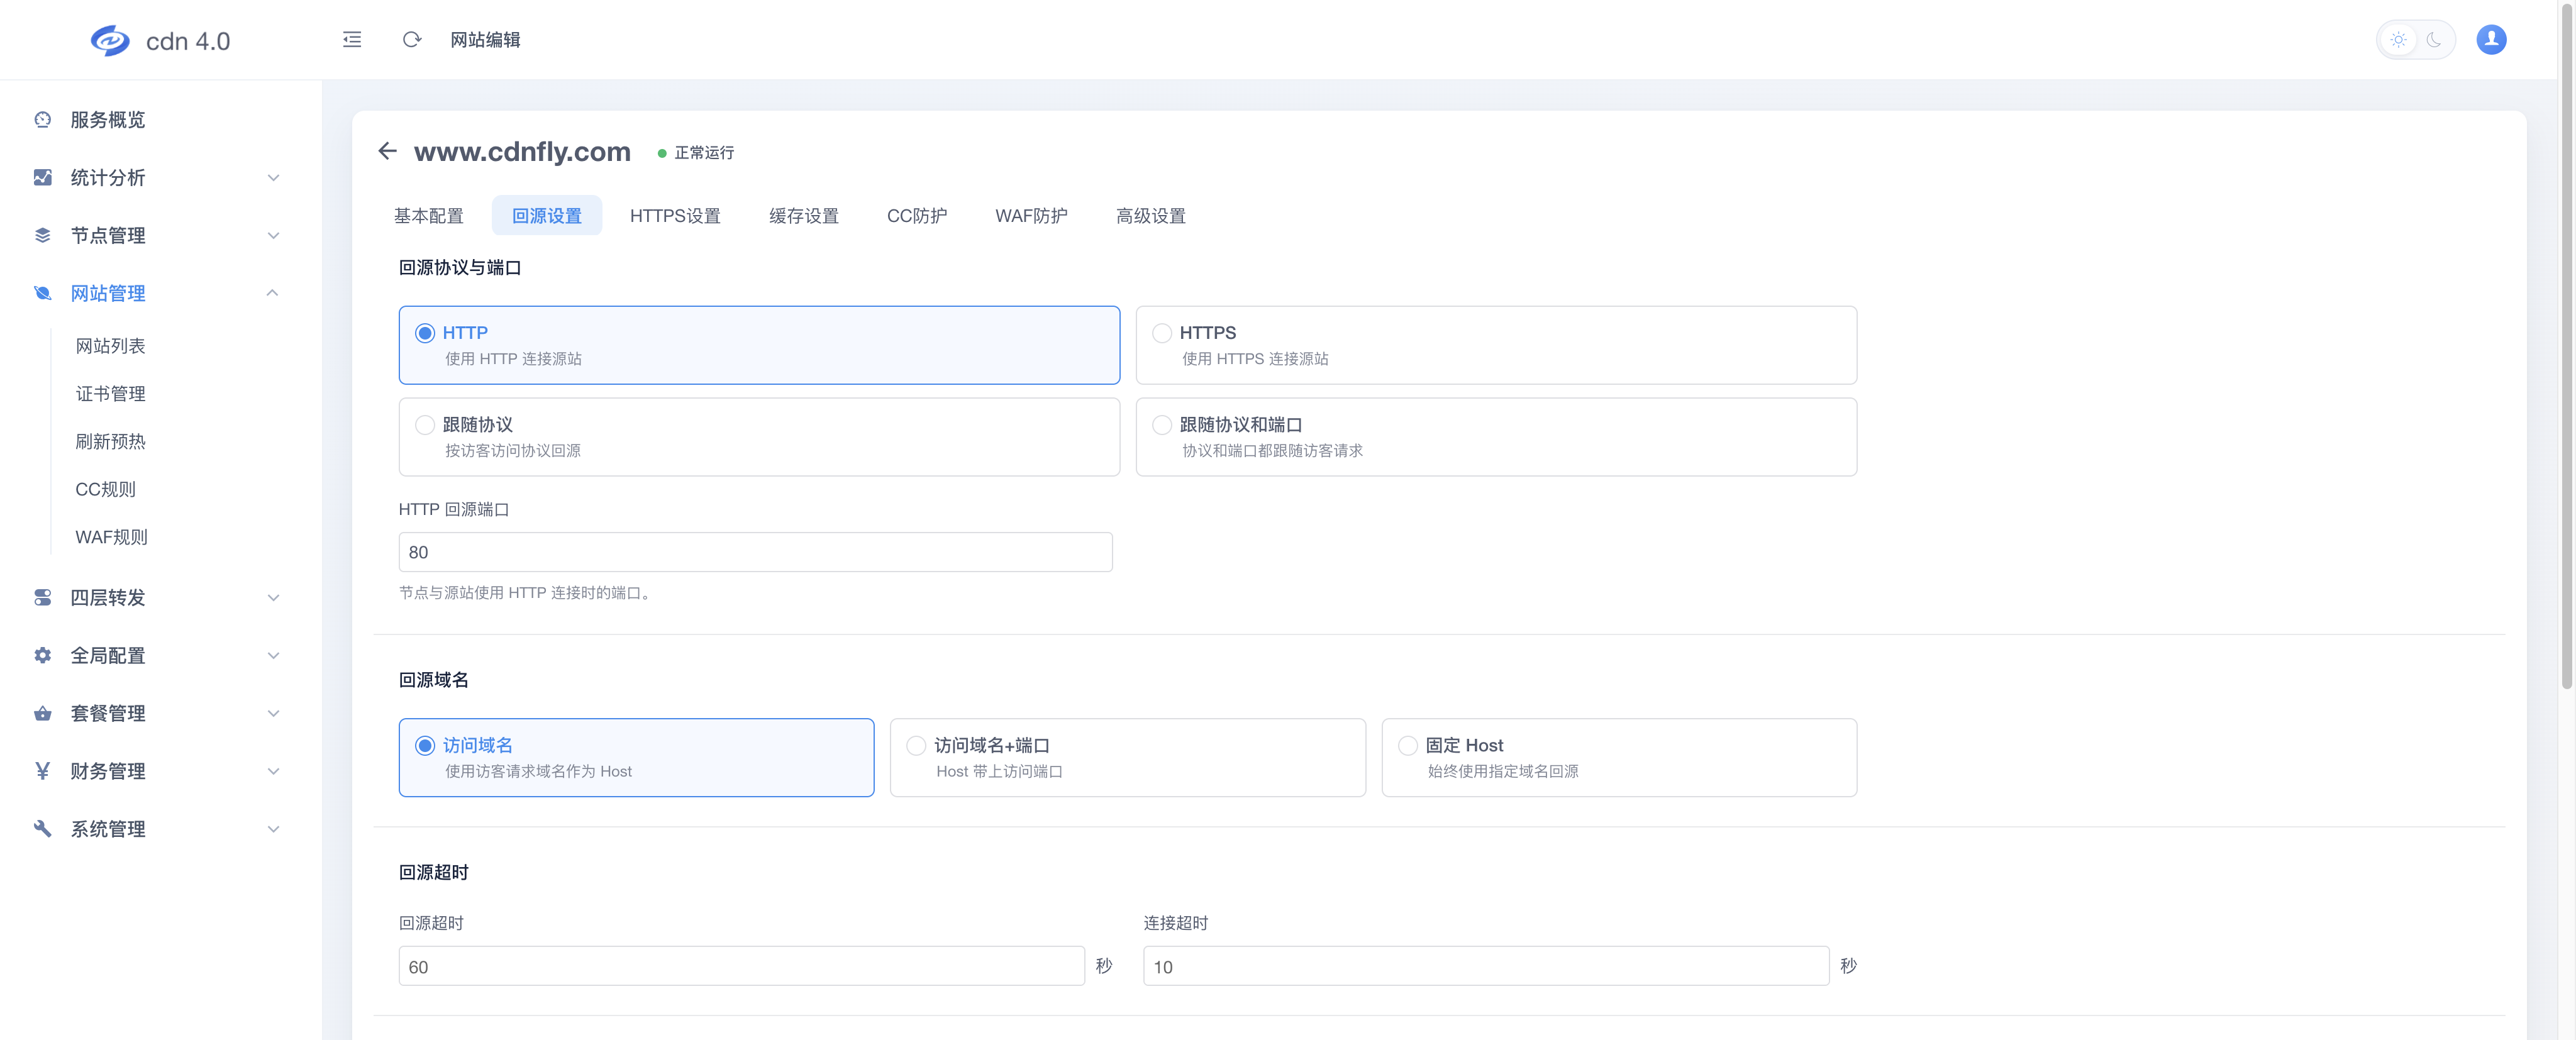Select the HTTP origin protocol radio
2576x1040 pixels.
425,333
